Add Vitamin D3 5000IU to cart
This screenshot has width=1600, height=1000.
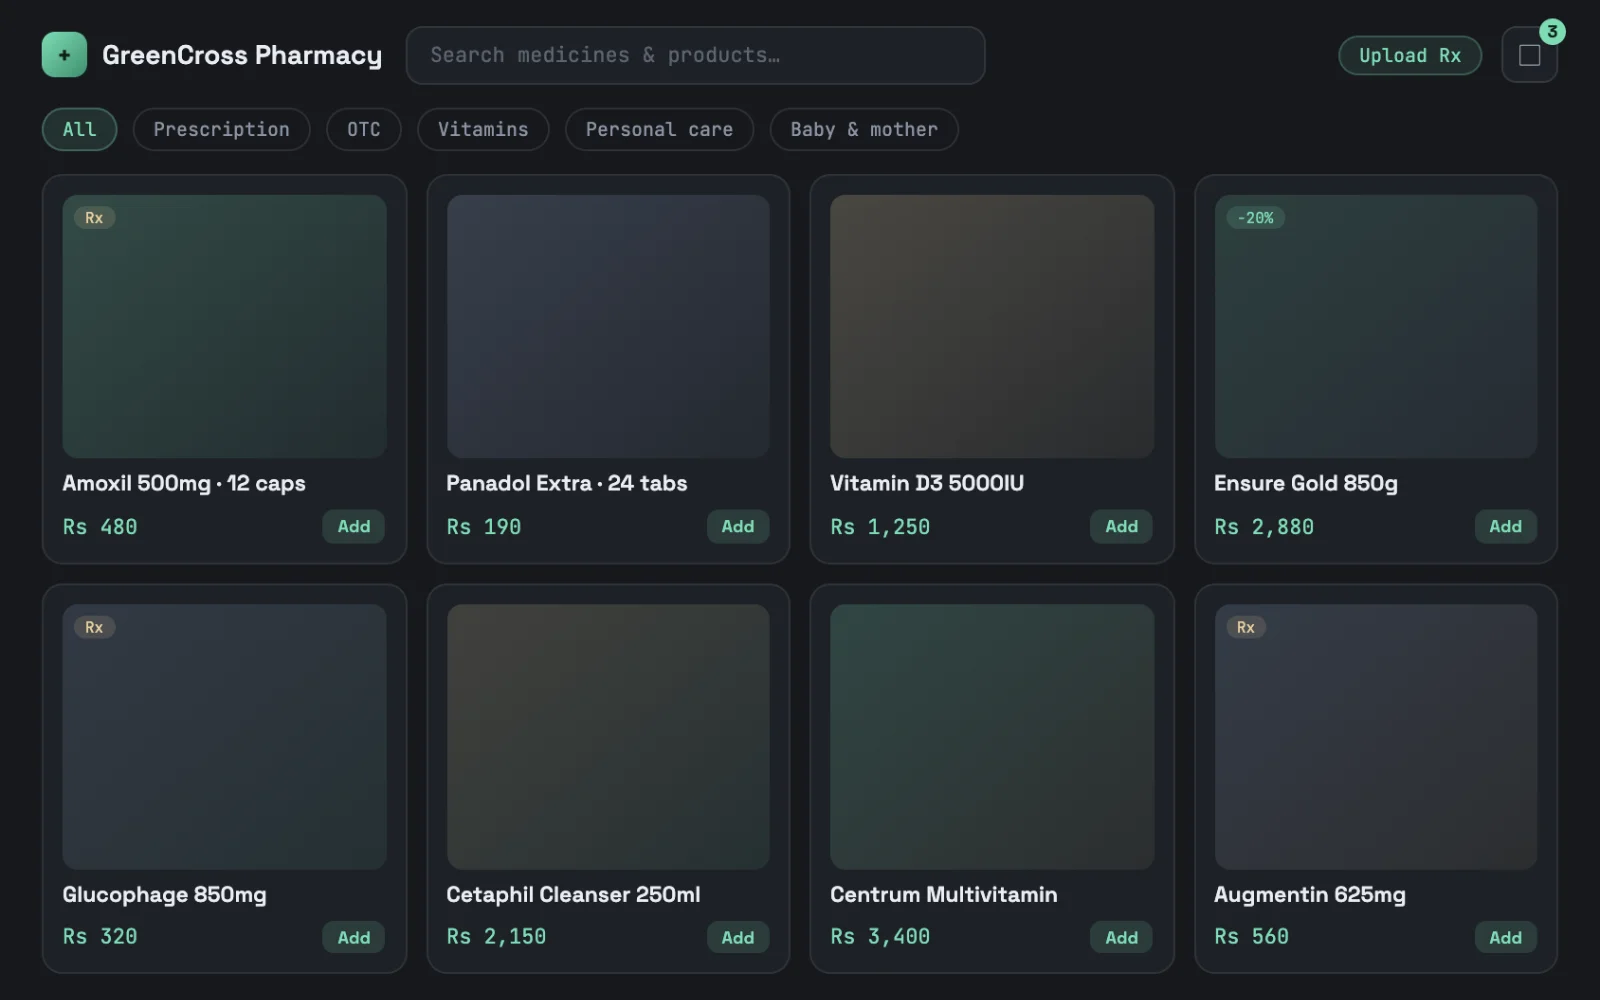[x=1121, y=526]
